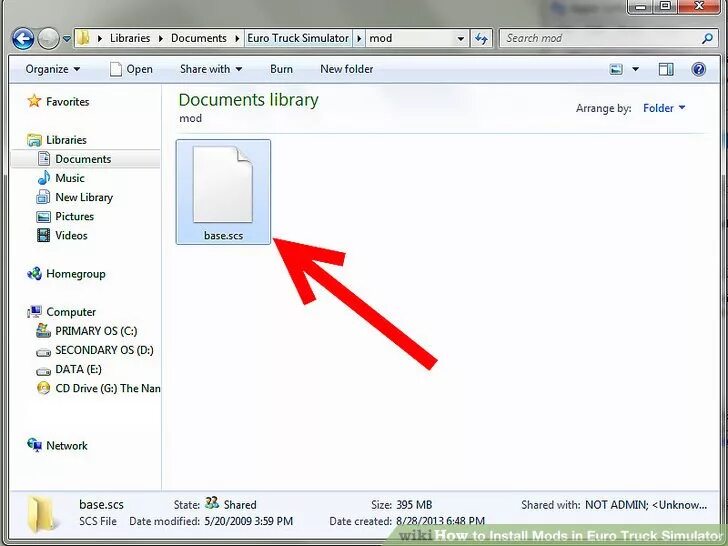Open the Pictures library
This screenshot has height=546, width=728.
click(x=74, y=216)
